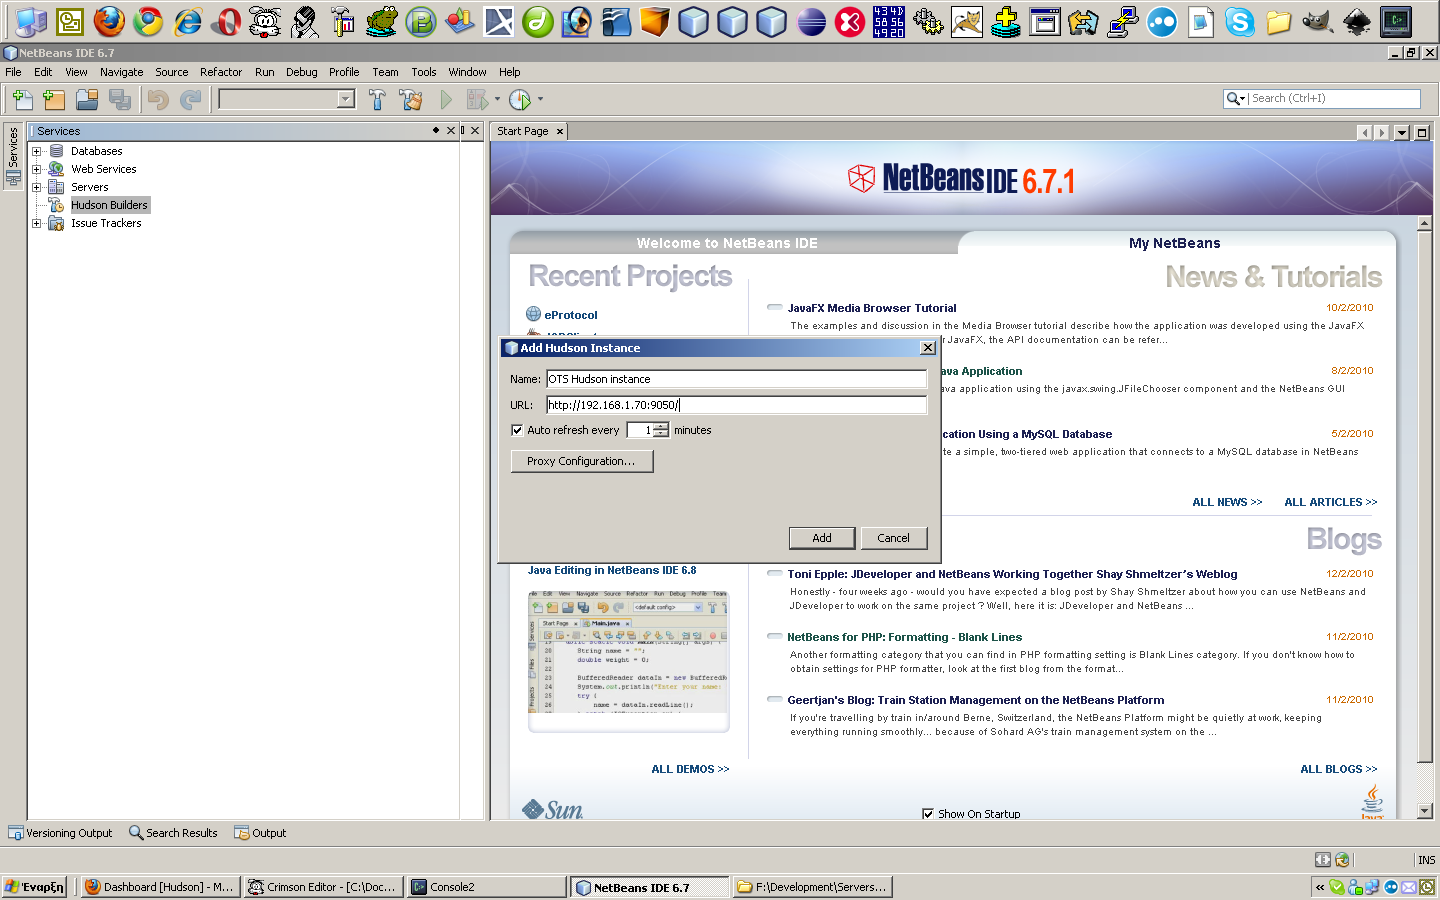Switch to the My NetBeans tab

[x=1175, y=243]
